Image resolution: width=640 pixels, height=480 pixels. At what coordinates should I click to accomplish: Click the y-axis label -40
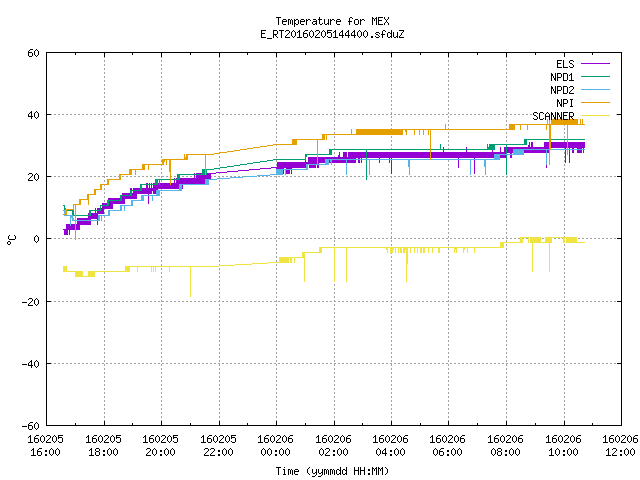31,364
